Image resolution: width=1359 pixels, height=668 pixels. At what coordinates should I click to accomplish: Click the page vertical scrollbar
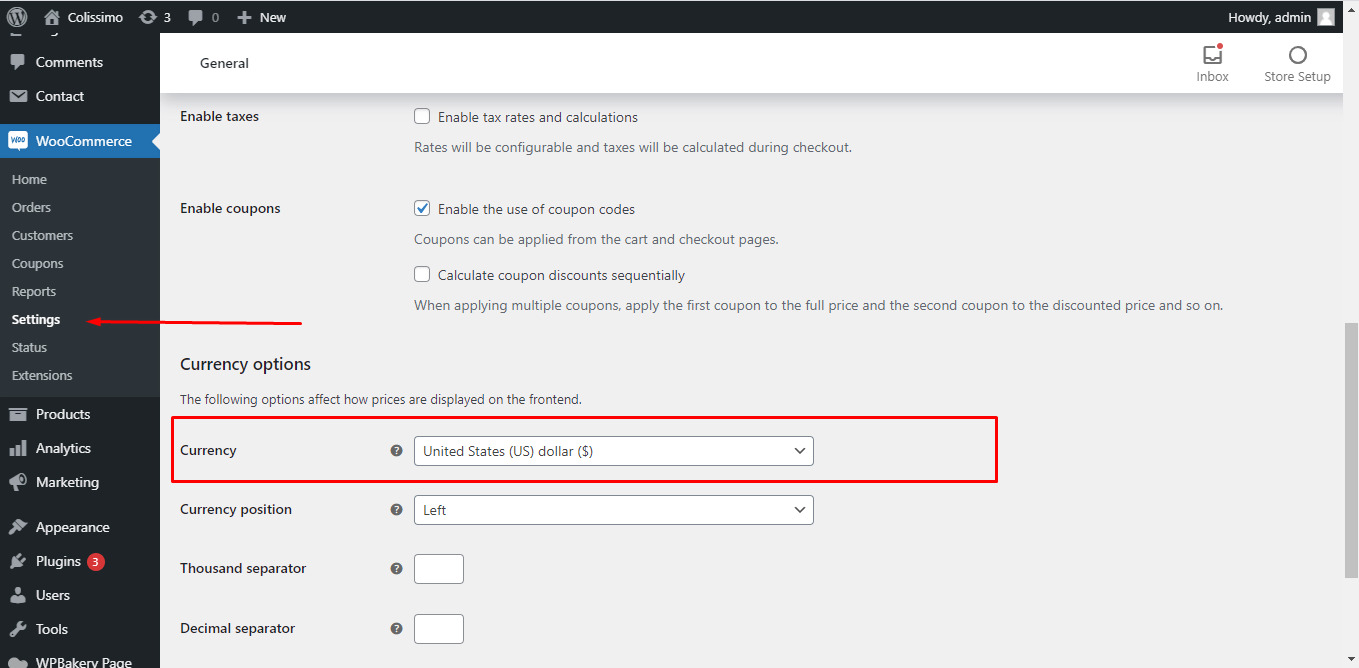coord(1351,450)
